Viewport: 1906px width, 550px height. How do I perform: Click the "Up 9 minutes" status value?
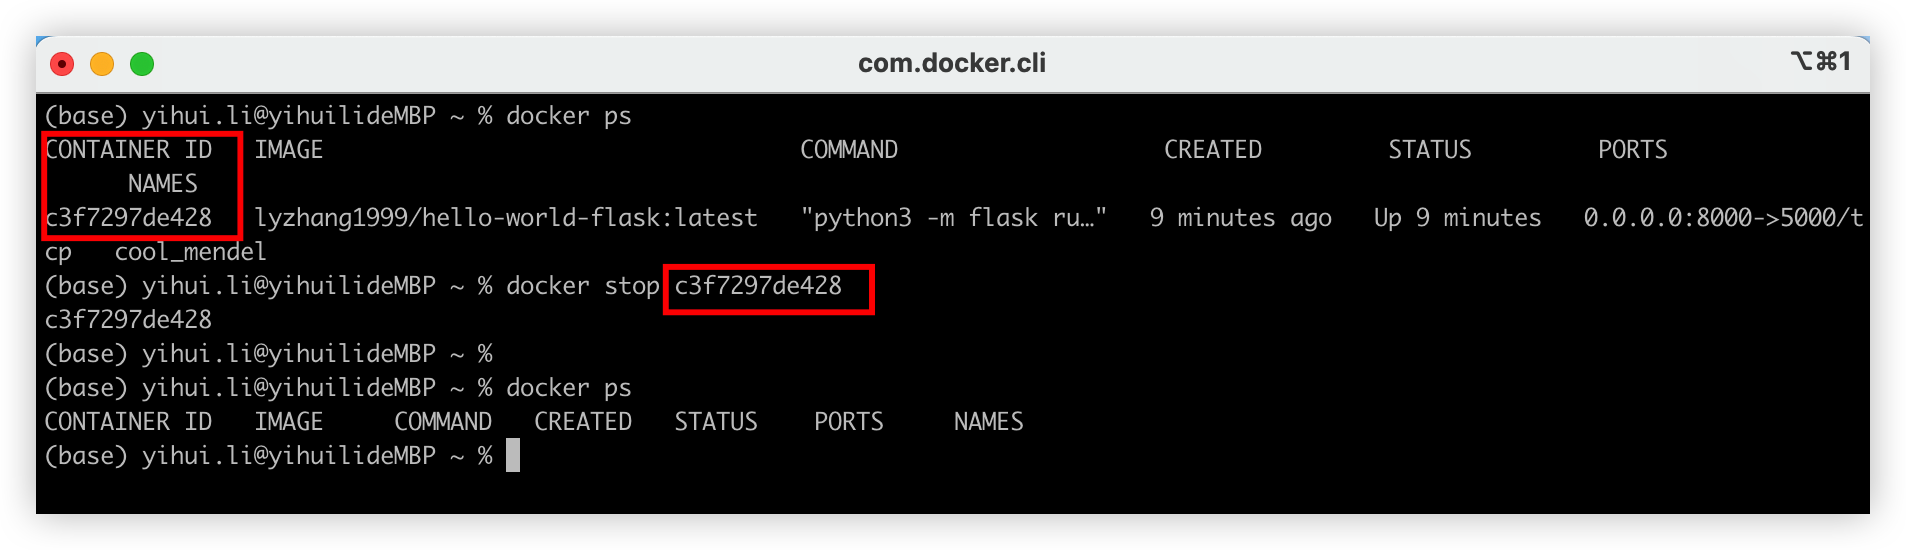[x=1457, y=218]
